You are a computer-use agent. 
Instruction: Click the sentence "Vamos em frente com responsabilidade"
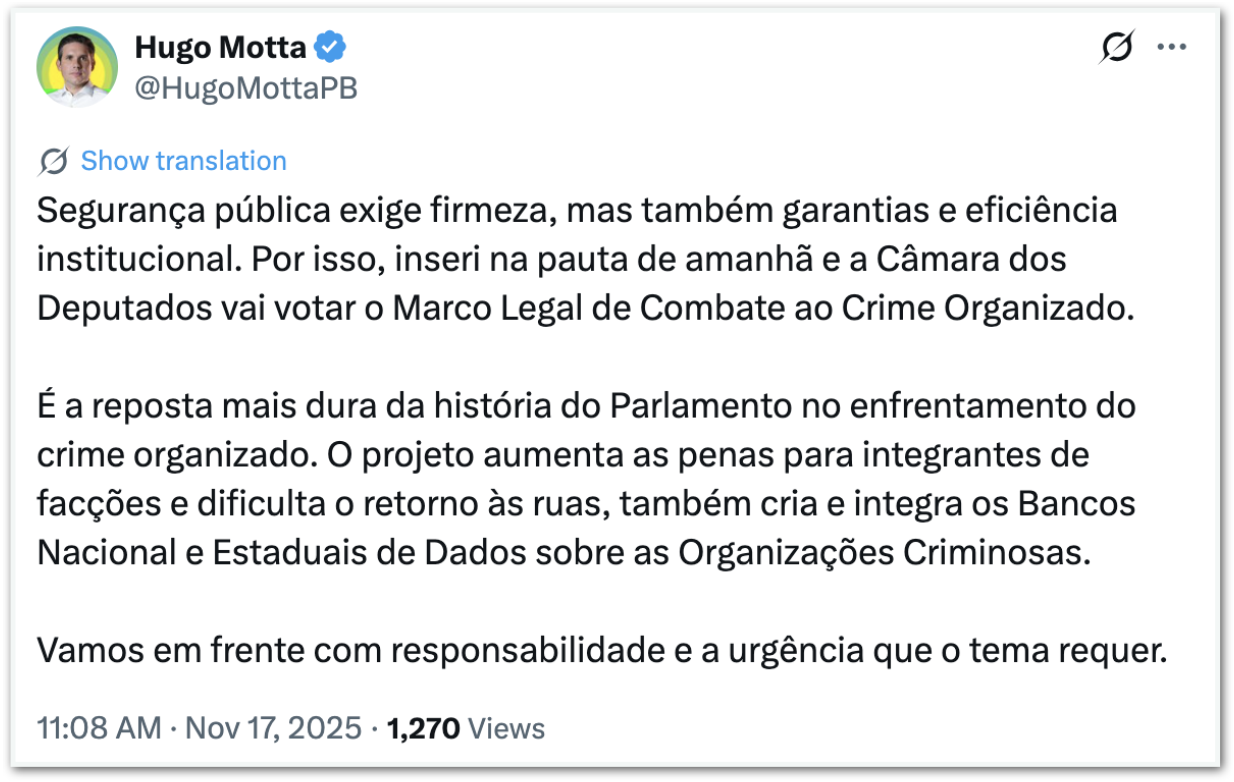click(600, 651)
